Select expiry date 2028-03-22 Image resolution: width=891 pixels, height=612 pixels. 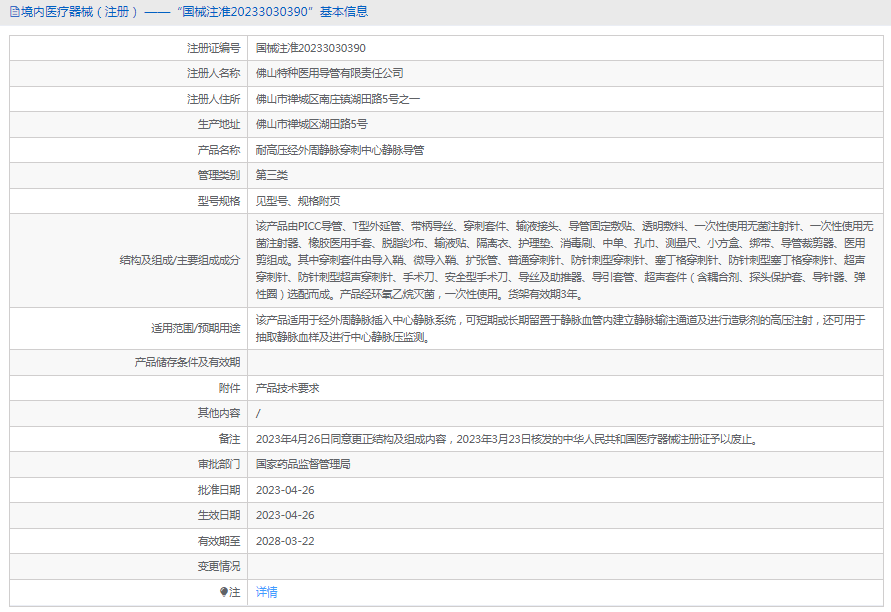pos(285,541)
